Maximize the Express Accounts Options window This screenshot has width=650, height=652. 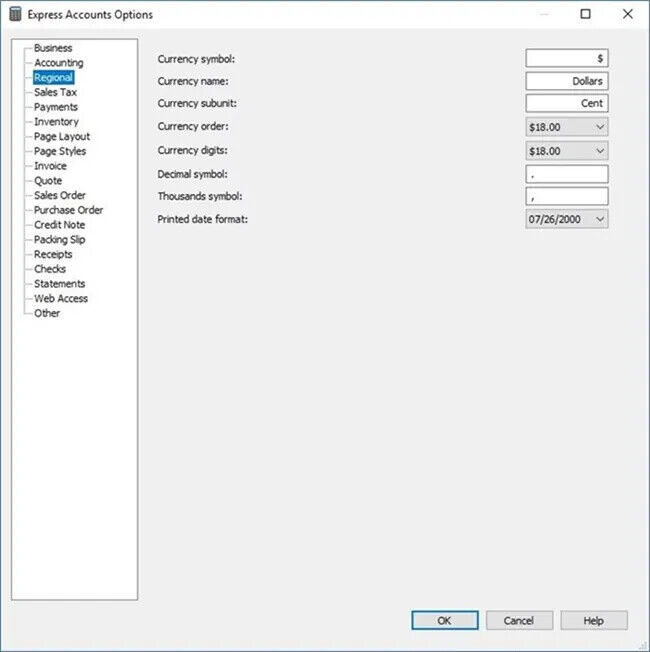(585, 14)
